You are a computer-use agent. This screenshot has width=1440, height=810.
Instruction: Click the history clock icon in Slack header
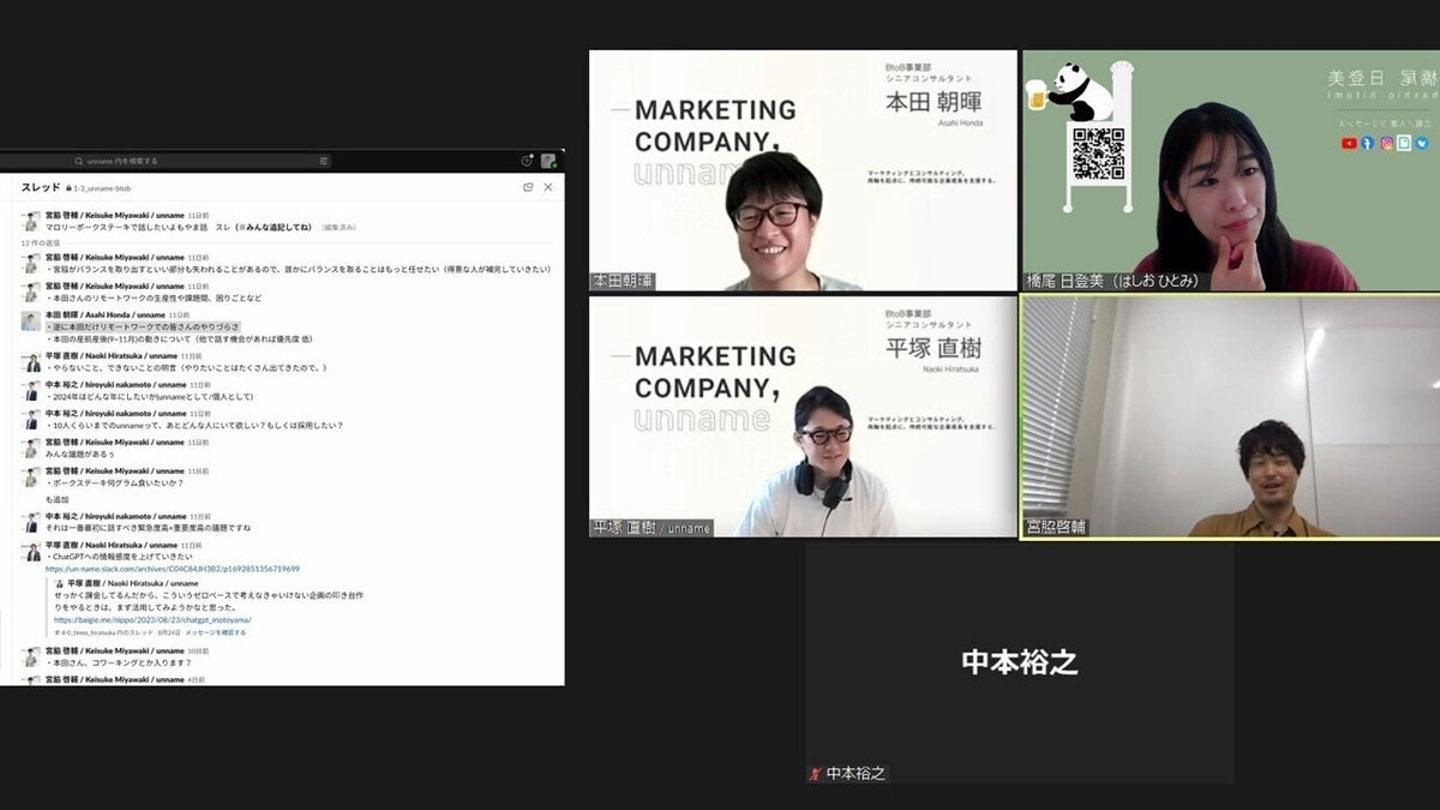click(527, 161)
